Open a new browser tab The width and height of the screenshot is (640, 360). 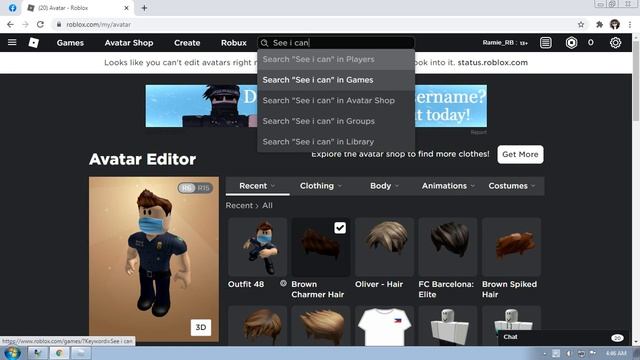(144, 8)
